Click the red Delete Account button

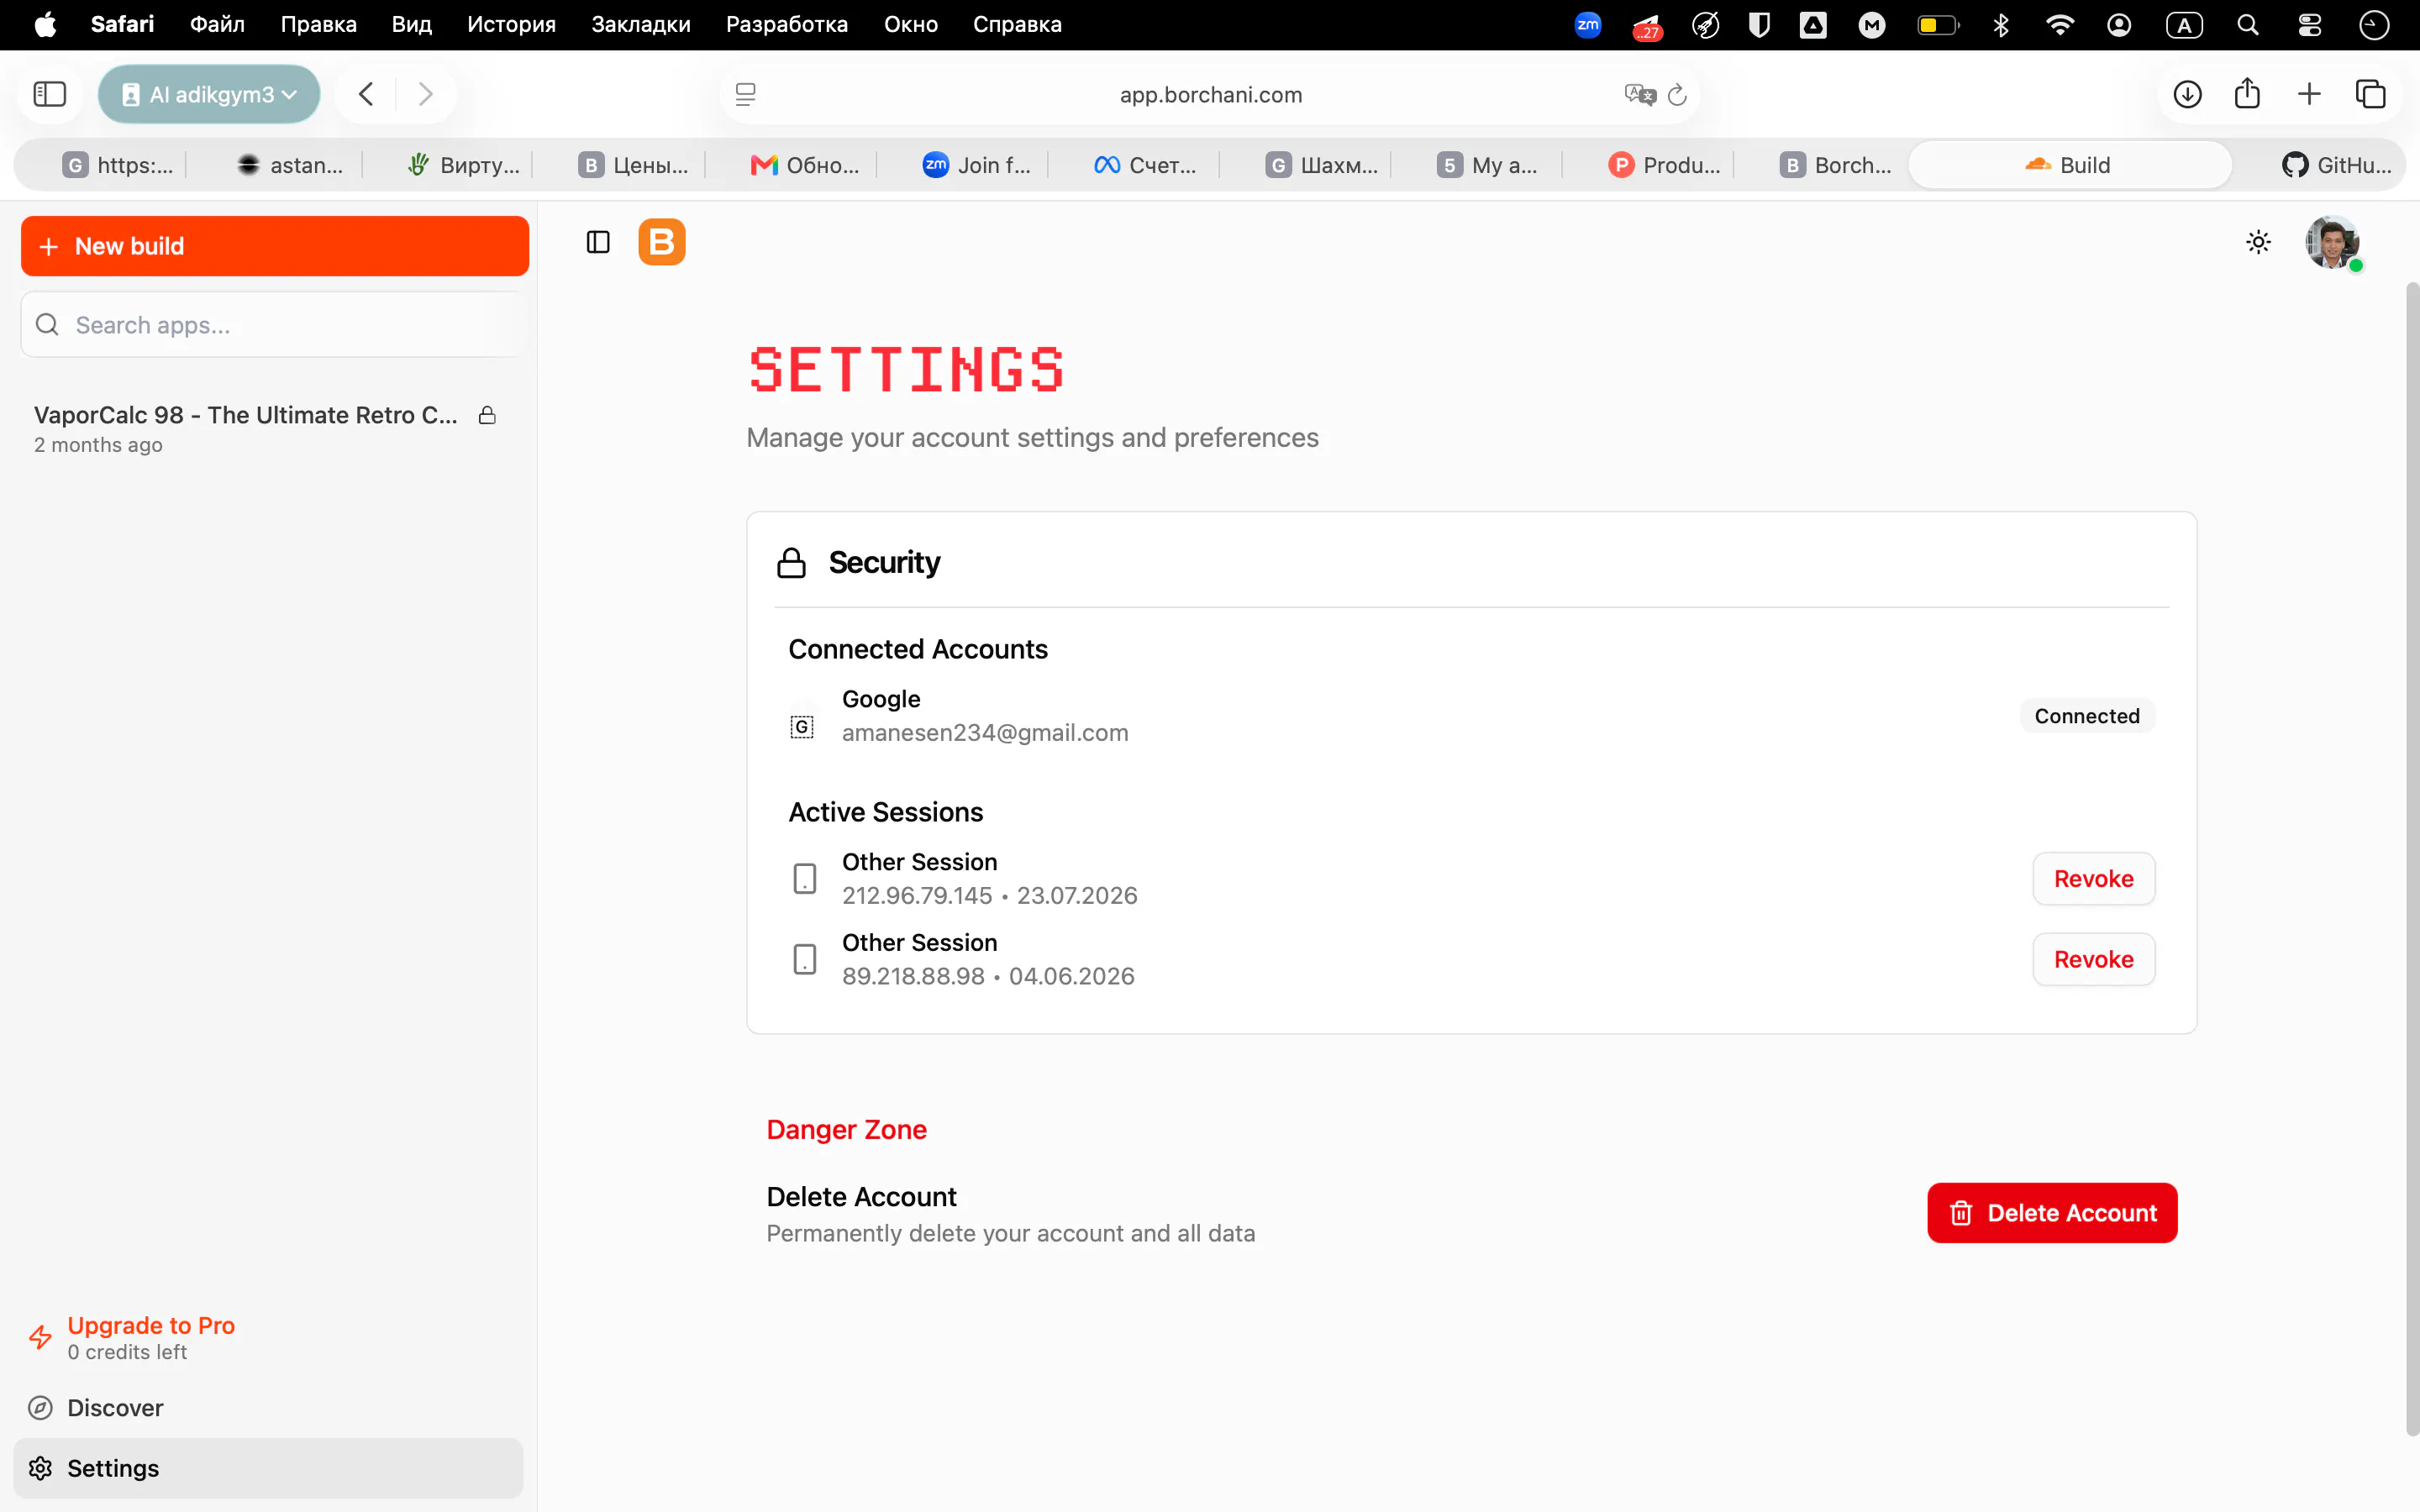[x=2052, y=1213]
